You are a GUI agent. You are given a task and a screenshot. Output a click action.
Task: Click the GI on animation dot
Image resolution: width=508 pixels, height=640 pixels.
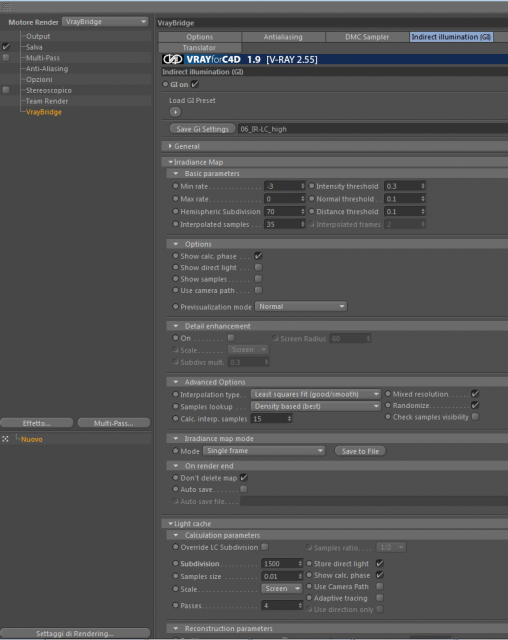pyautogui.click(x=165, y=84)
